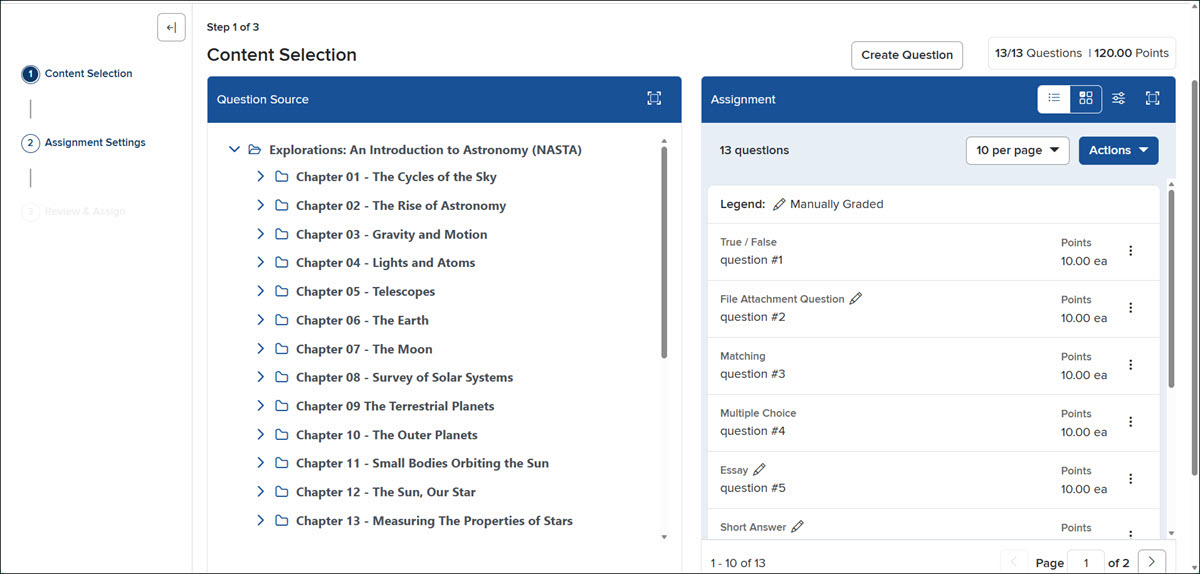The image size is (1200, 574).
Task: Go to next page of questions
Action: pyautogui.click(x=1152, y=562)
